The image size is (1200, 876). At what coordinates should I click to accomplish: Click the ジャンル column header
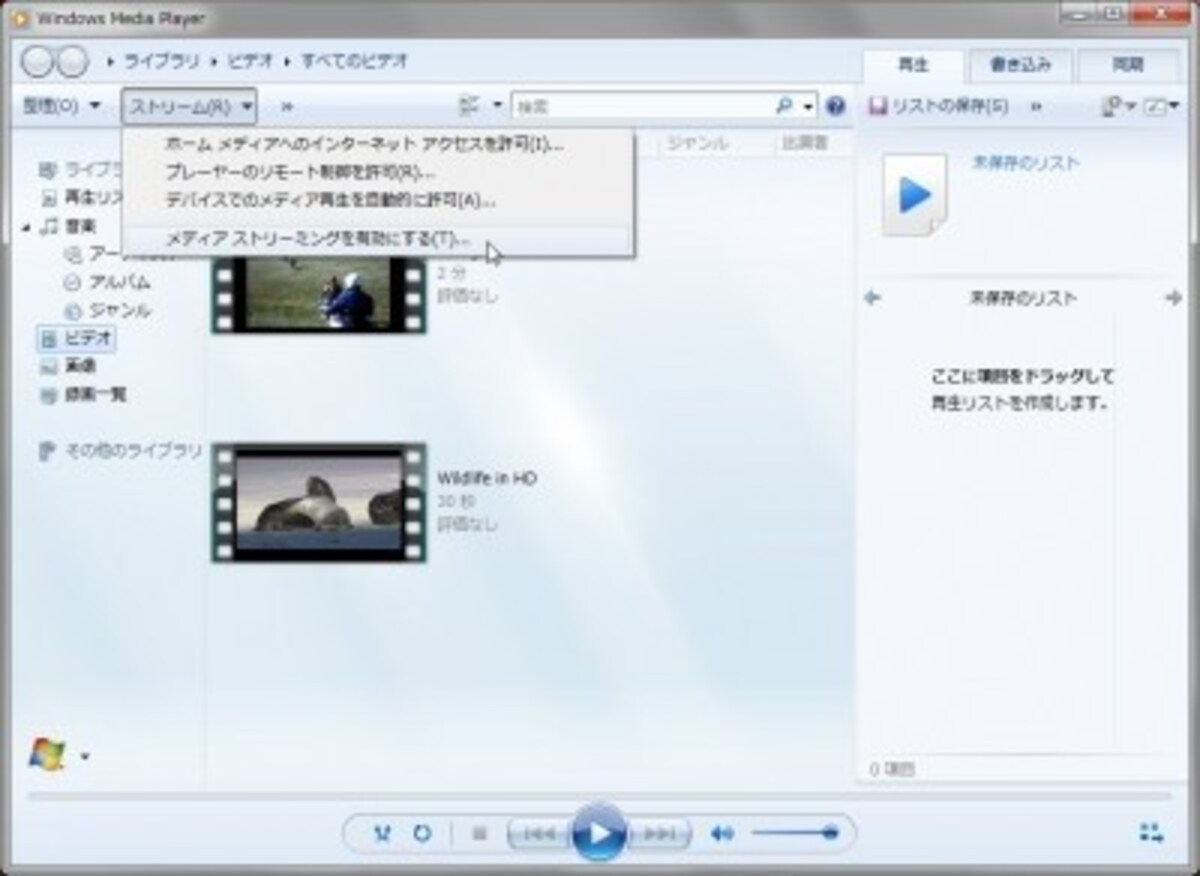point(698,144)
